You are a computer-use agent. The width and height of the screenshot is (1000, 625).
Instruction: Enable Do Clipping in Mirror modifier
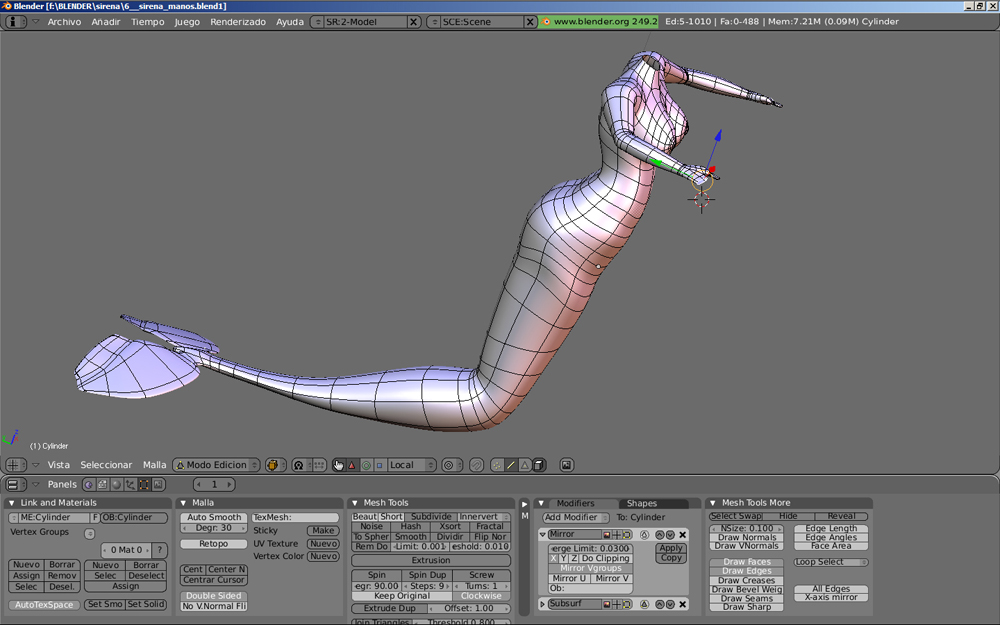point(606,558)
